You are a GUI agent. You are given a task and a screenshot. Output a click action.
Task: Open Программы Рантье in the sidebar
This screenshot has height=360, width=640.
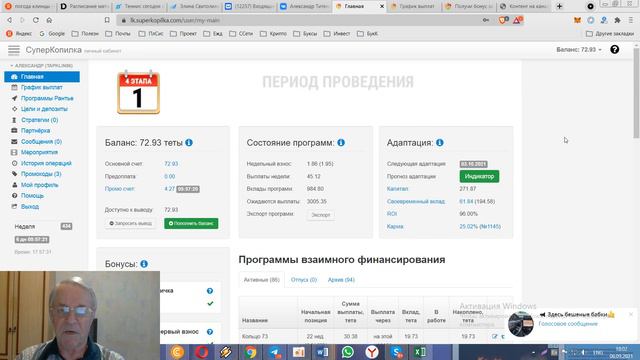point(47,98)
